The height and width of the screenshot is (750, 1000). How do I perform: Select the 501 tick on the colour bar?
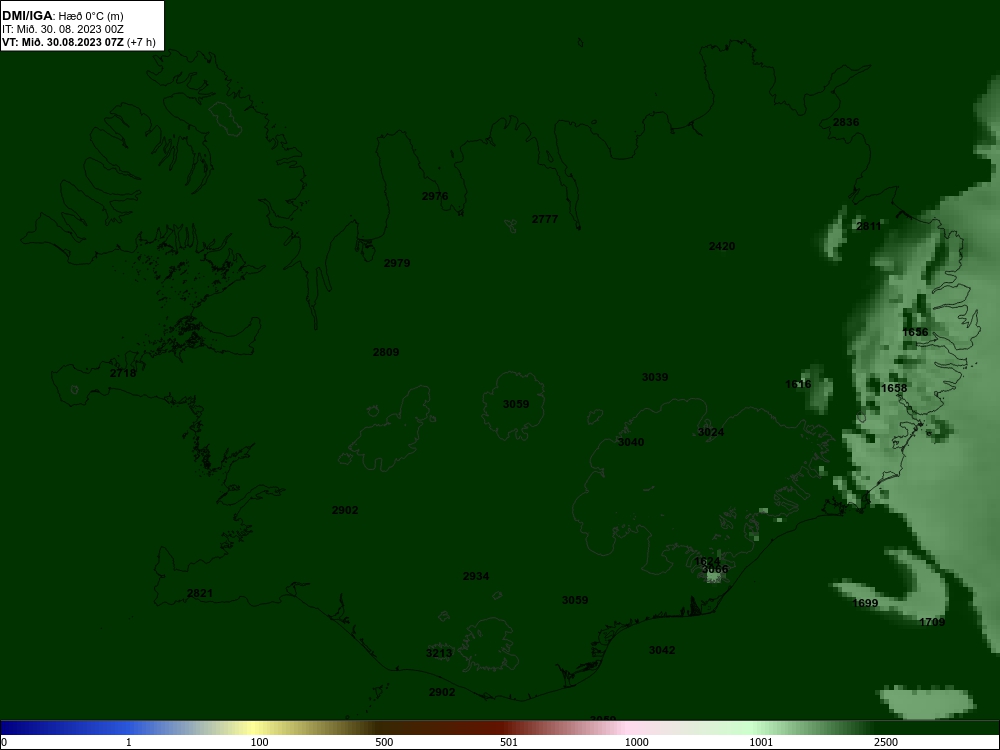coord(509,742)
